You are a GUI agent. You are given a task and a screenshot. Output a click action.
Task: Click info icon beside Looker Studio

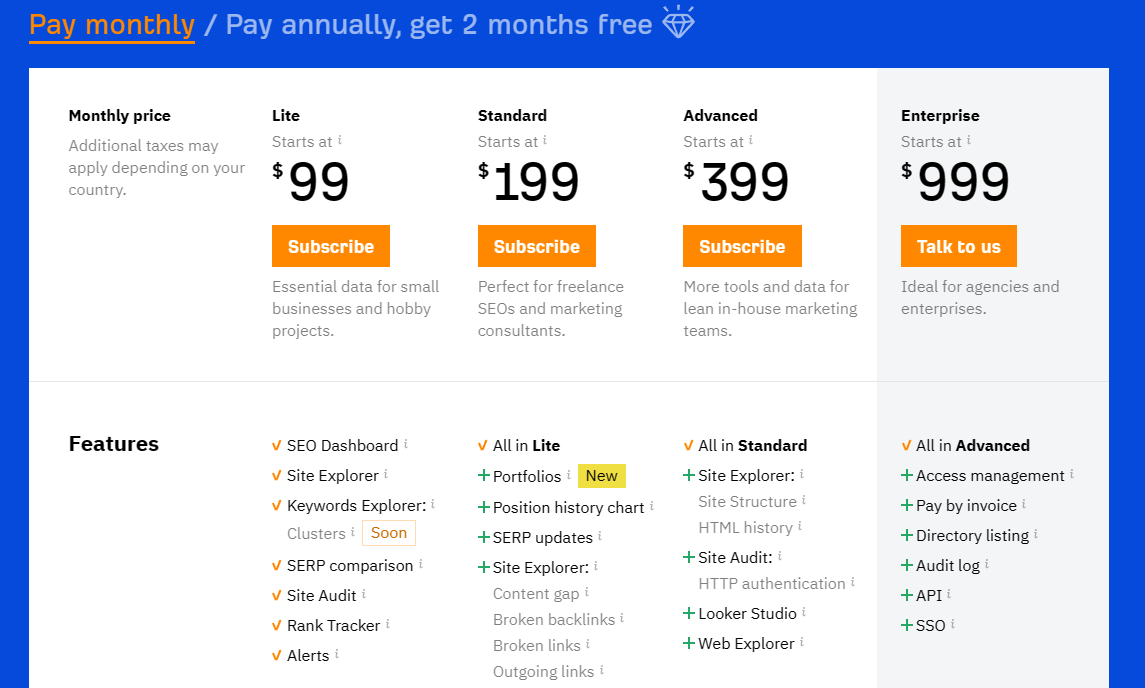click(804, 611)
